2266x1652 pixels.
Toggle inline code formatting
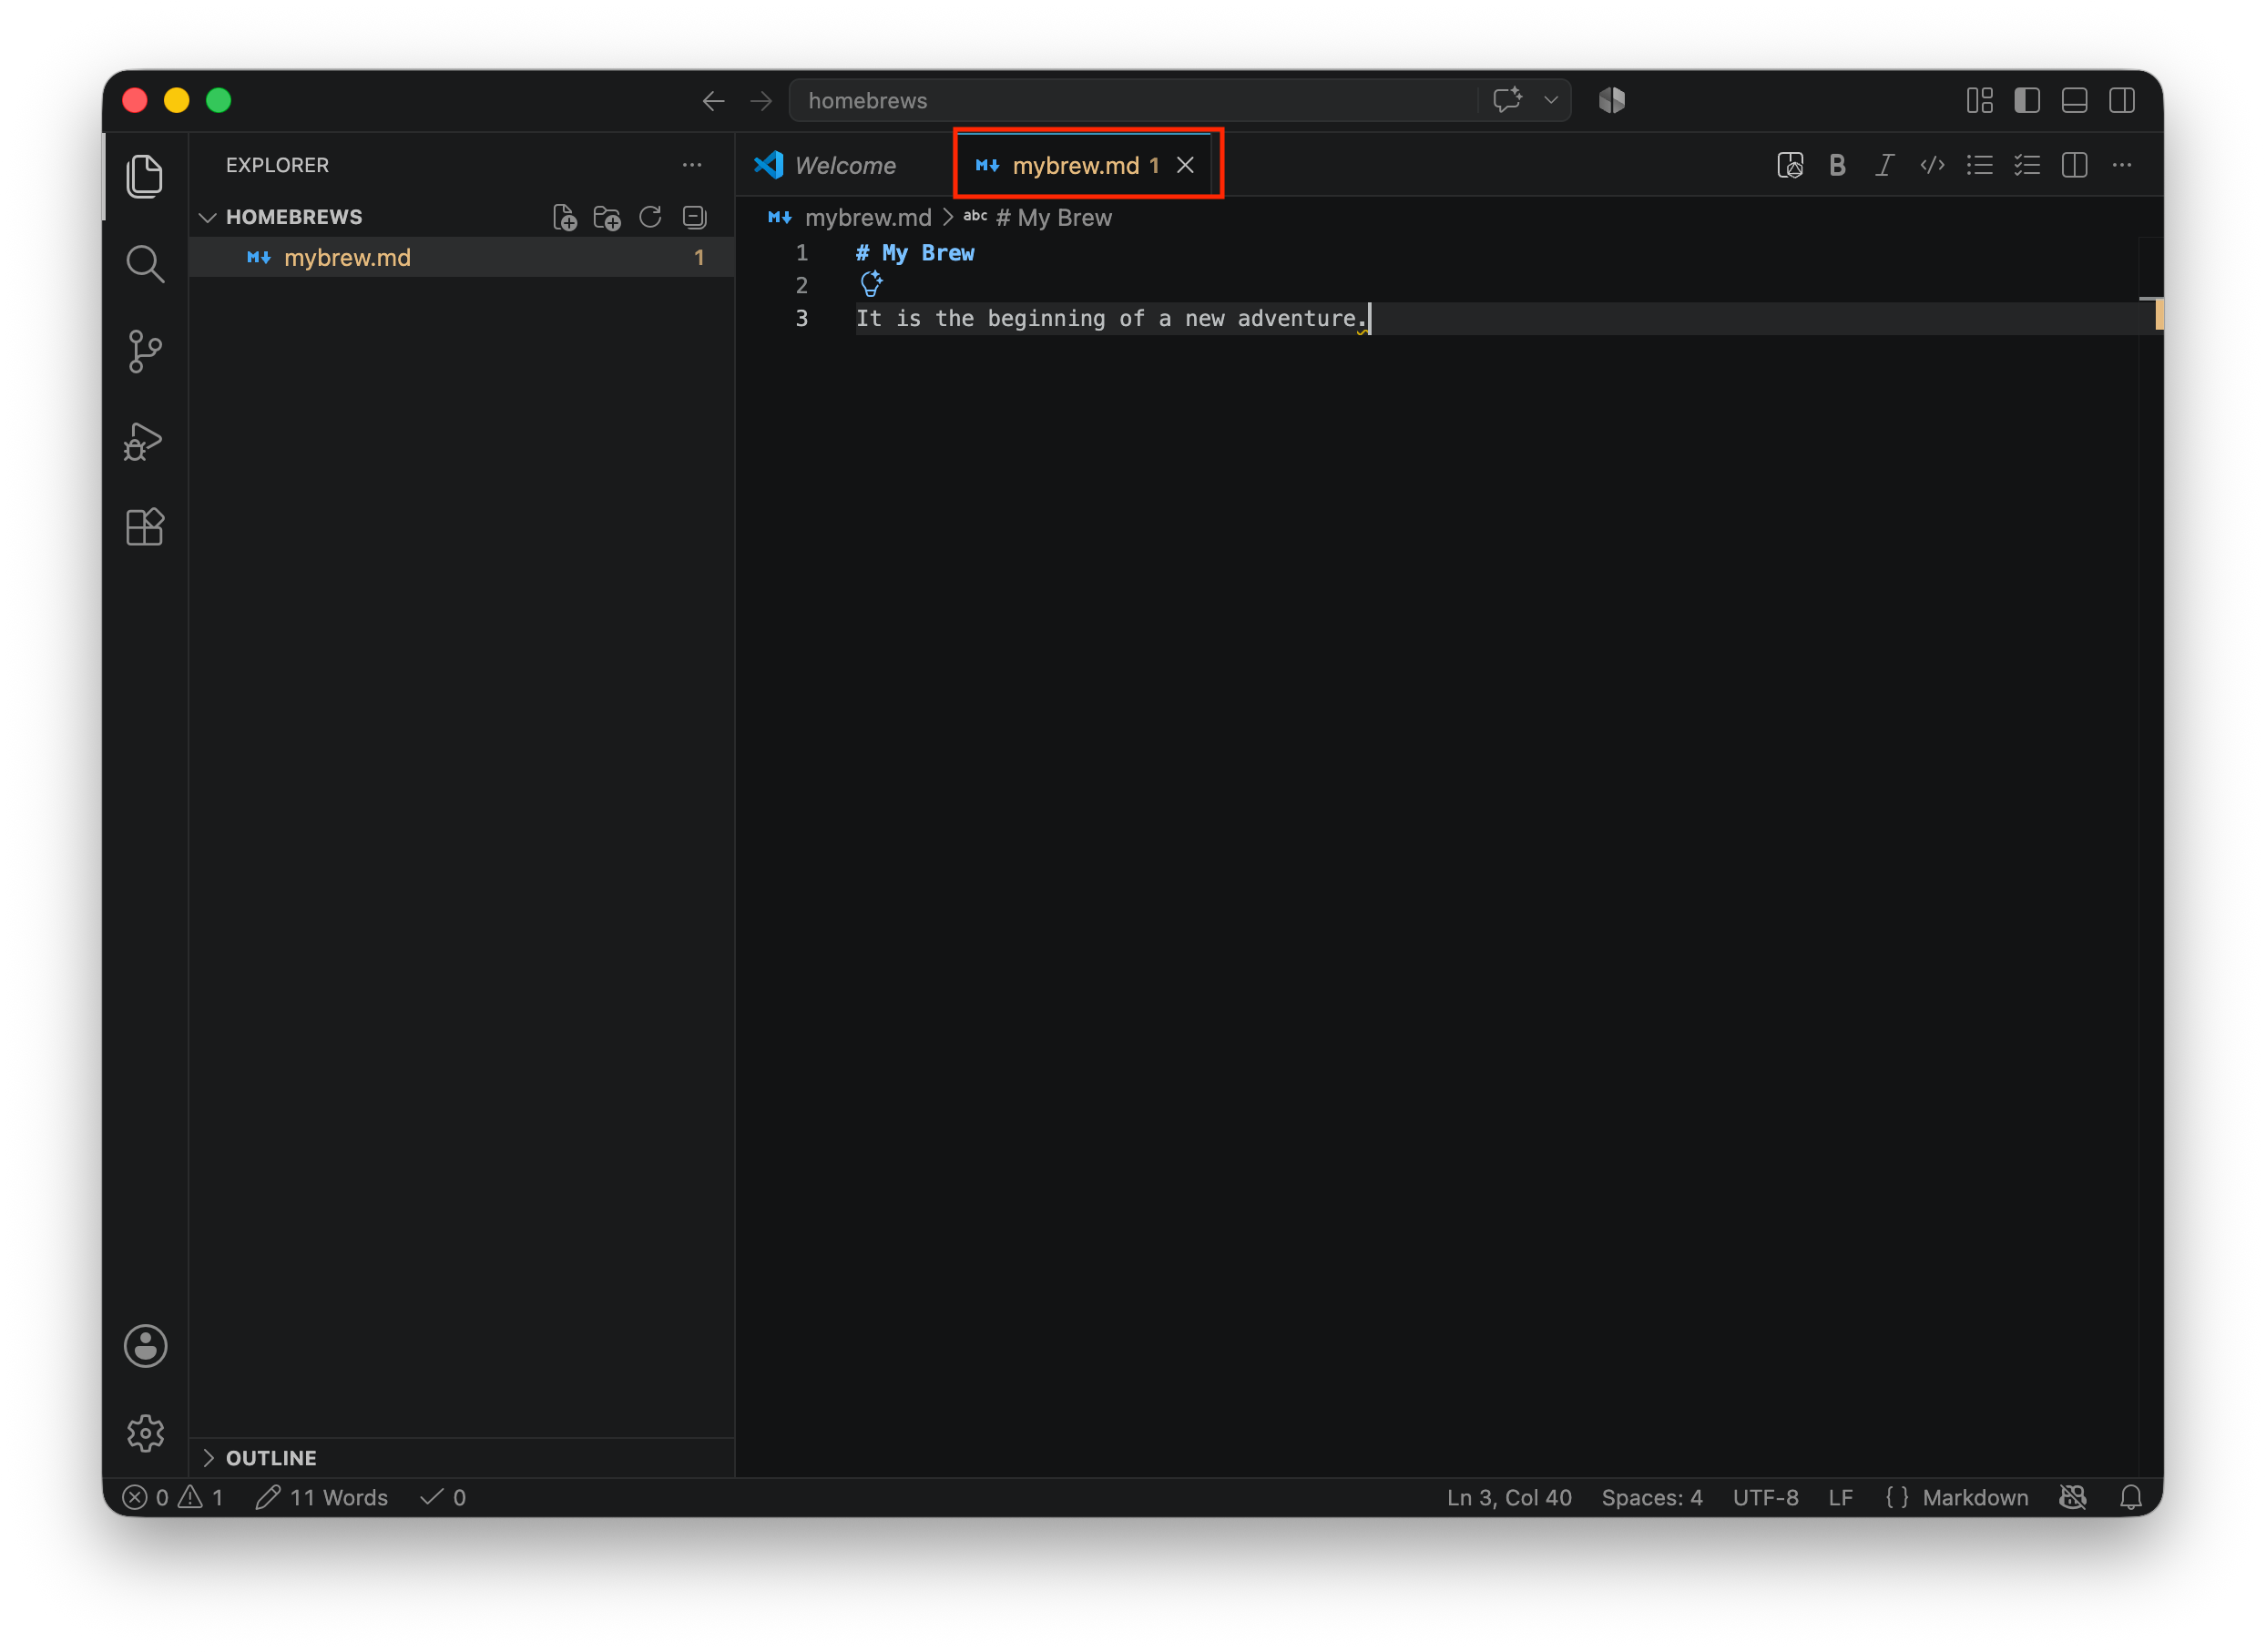click(x=1932, y=165)
